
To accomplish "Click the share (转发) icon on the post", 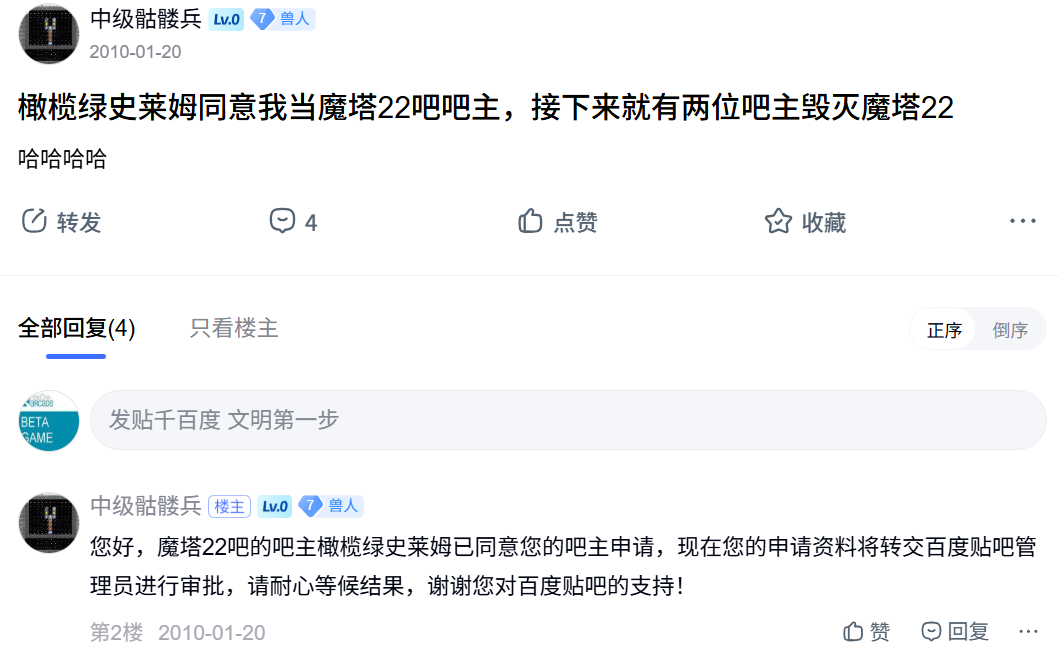I will (x=35, y=222).
